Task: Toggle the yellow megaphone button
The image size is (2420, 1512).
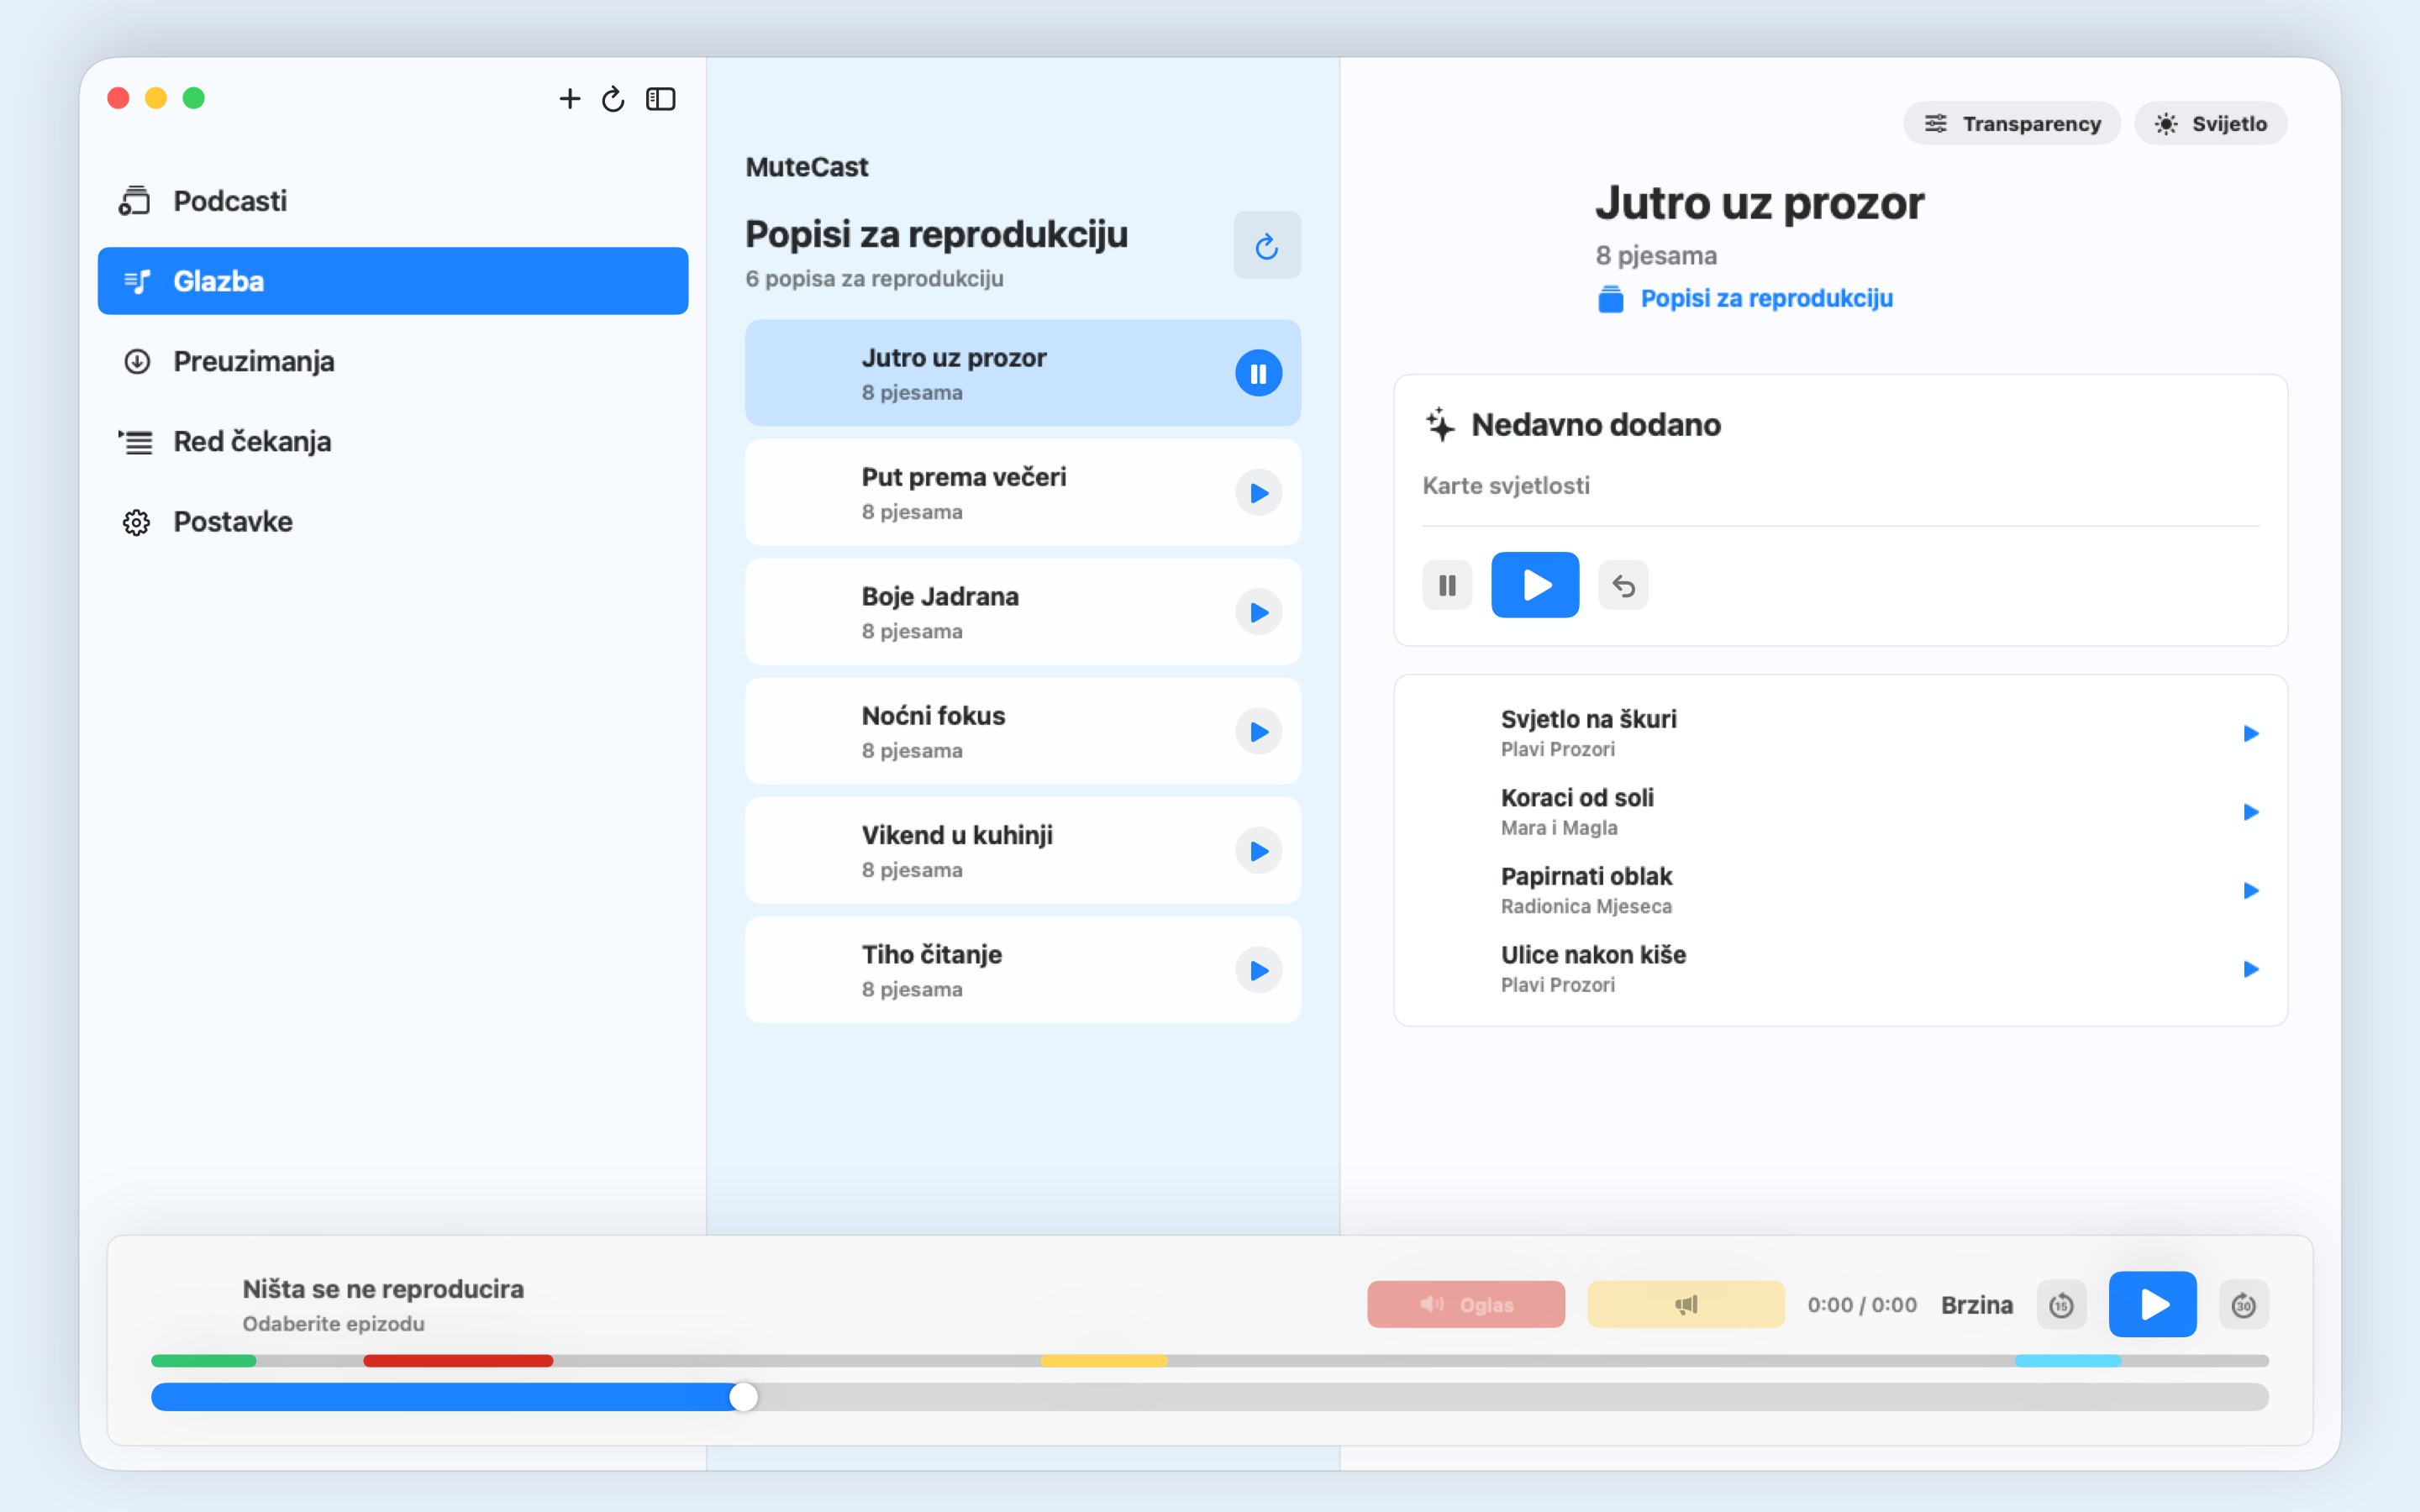Action: [x=1686, y=1304]
